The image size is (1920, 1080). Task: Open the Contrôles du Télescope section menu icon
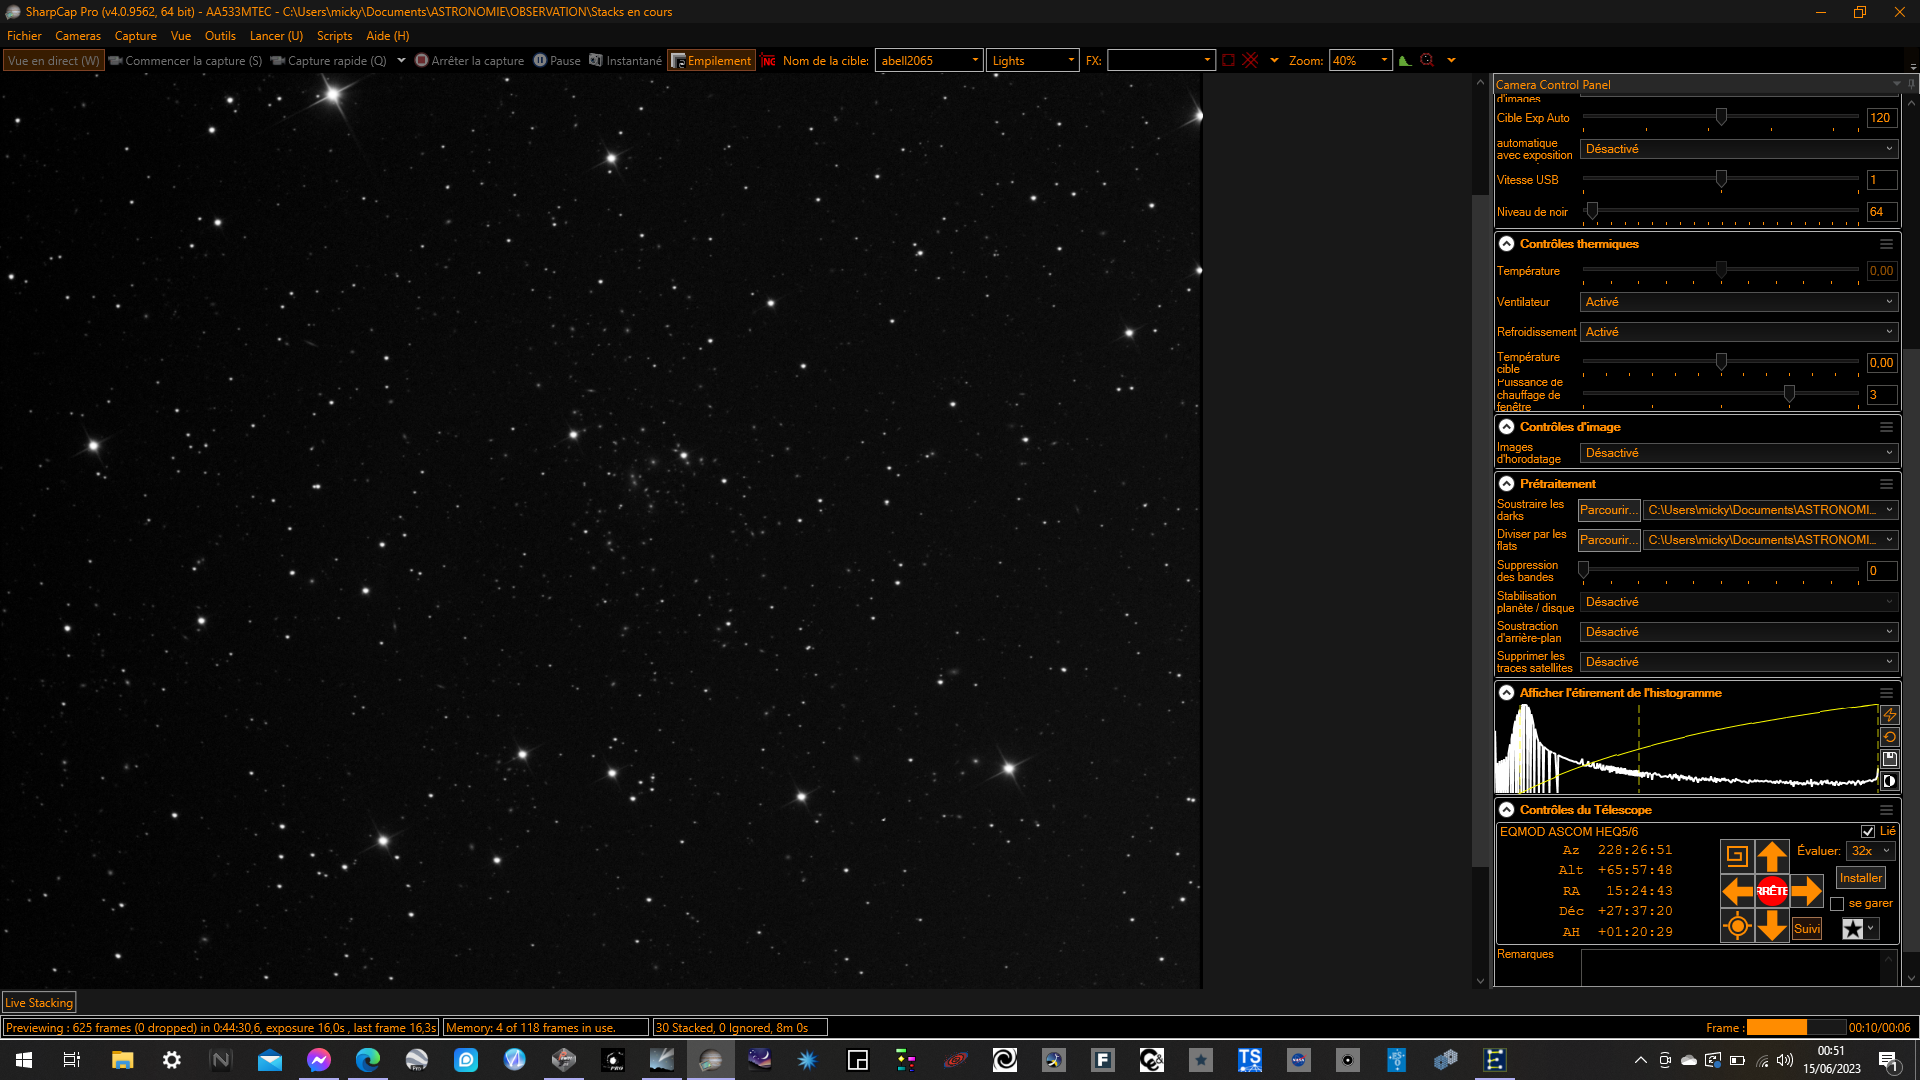(x=1886, y=810)
